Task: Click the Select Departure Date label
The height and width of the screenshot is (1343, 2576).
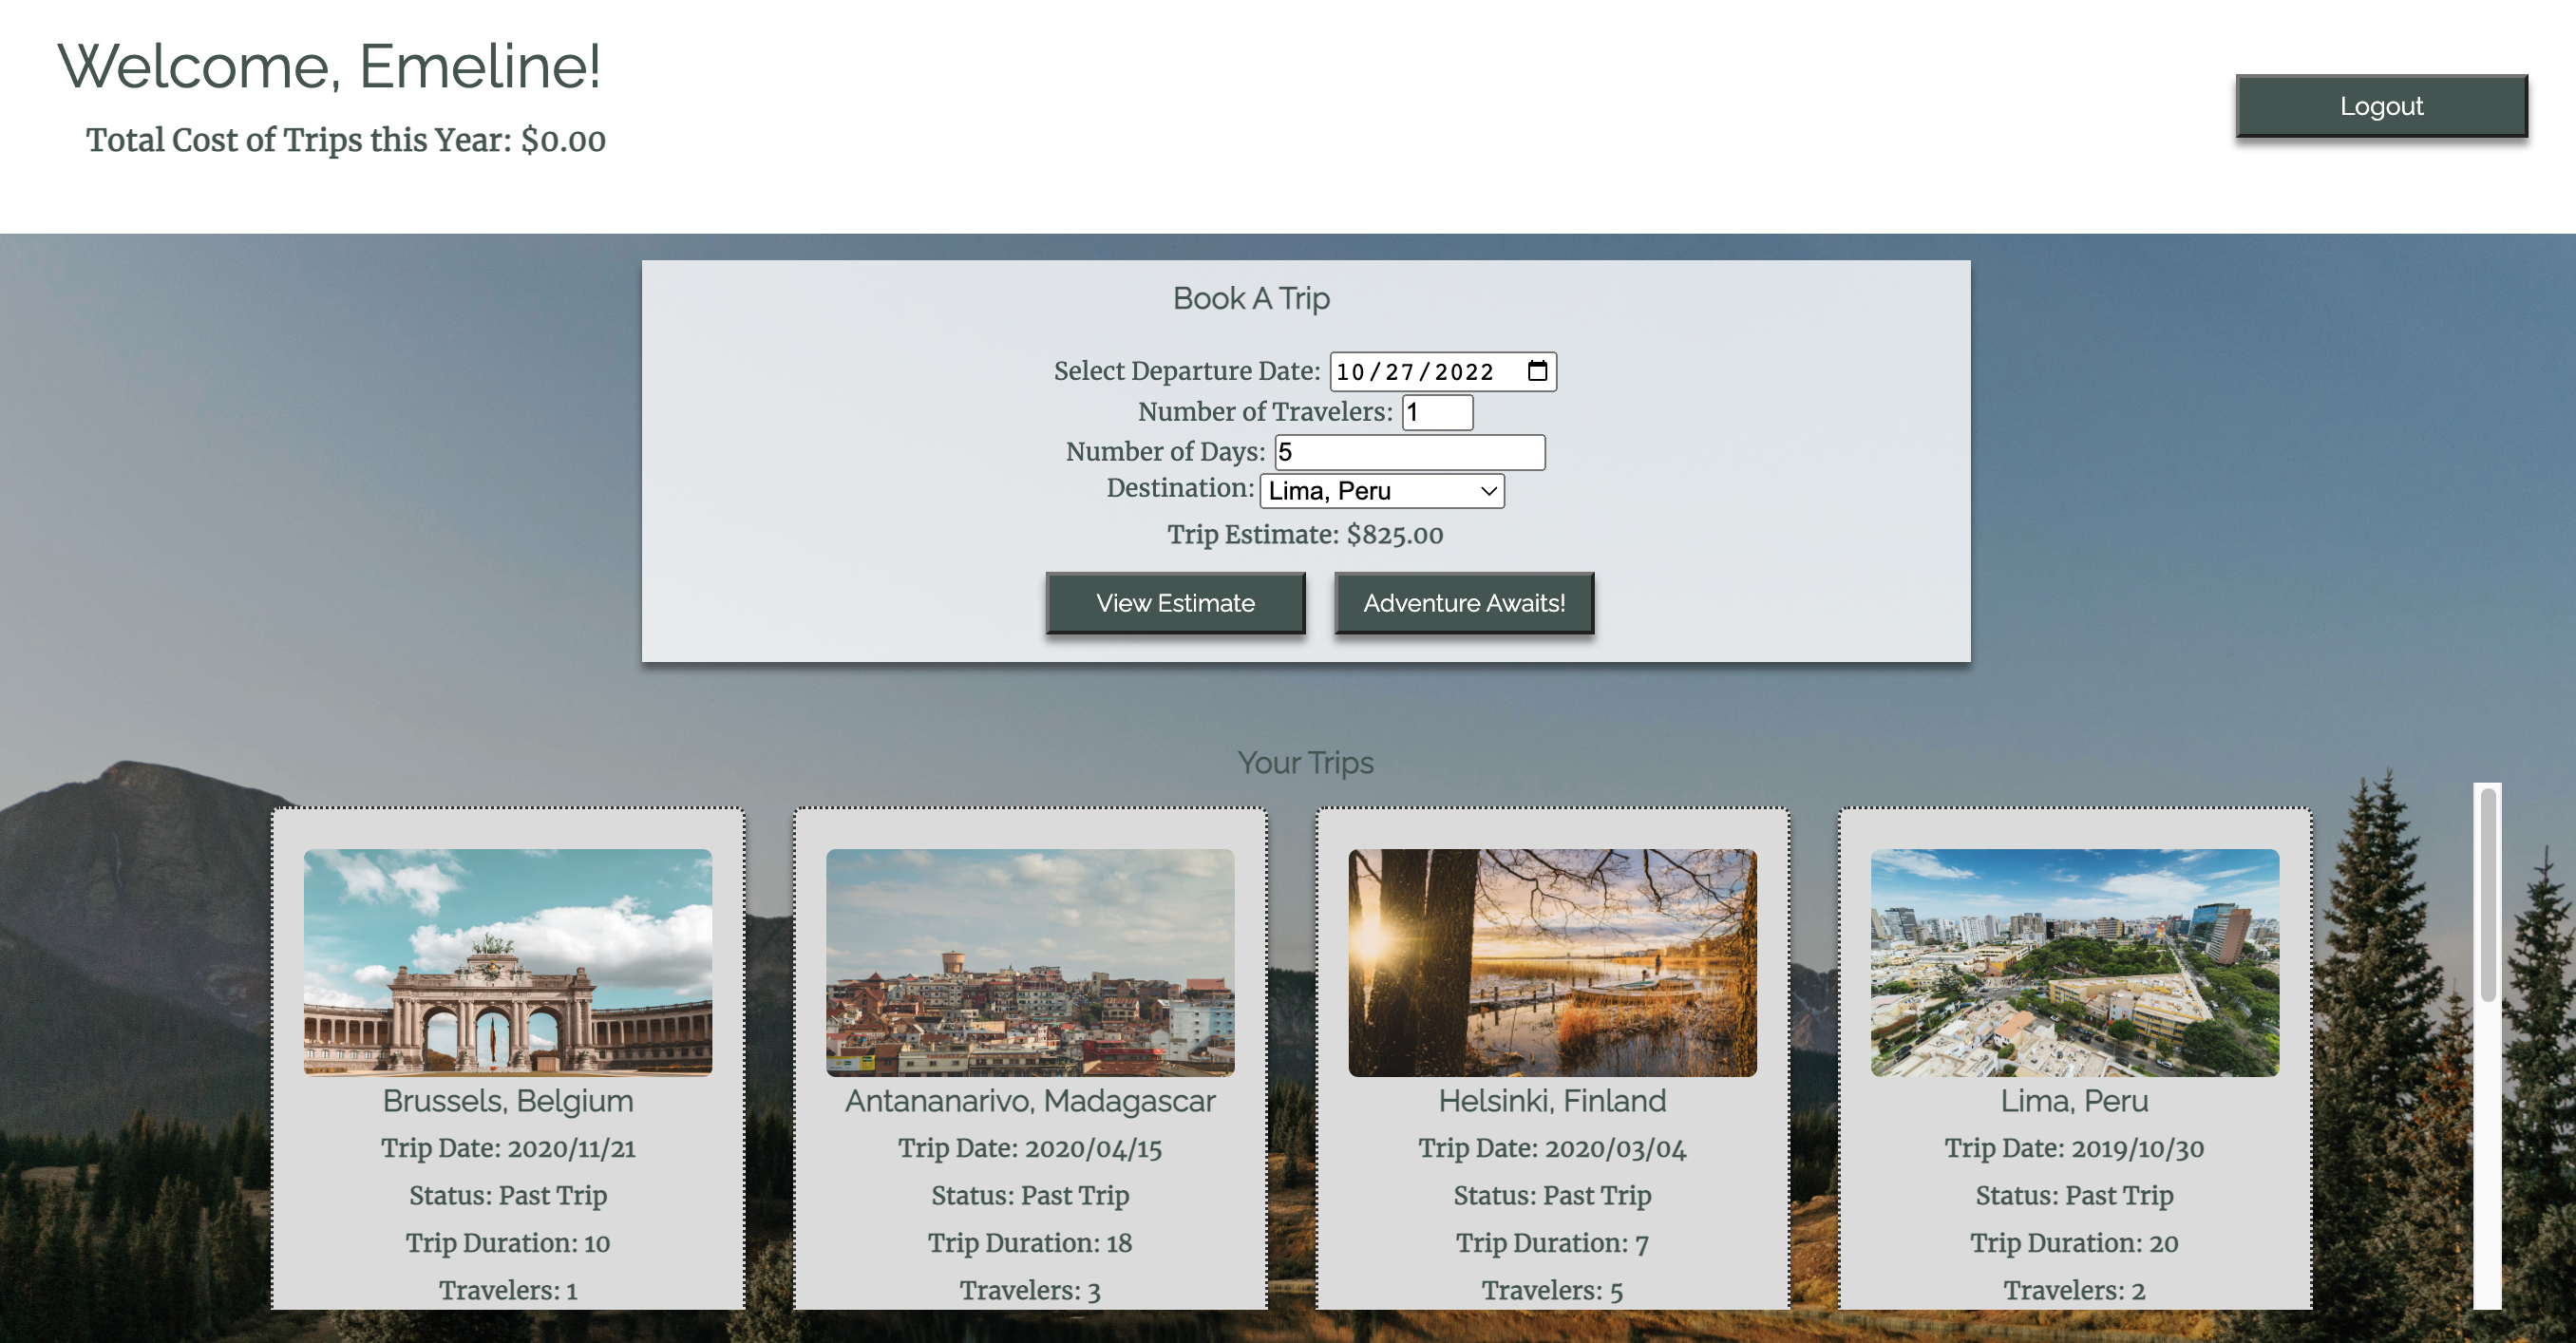Action: coord(1187,371)
